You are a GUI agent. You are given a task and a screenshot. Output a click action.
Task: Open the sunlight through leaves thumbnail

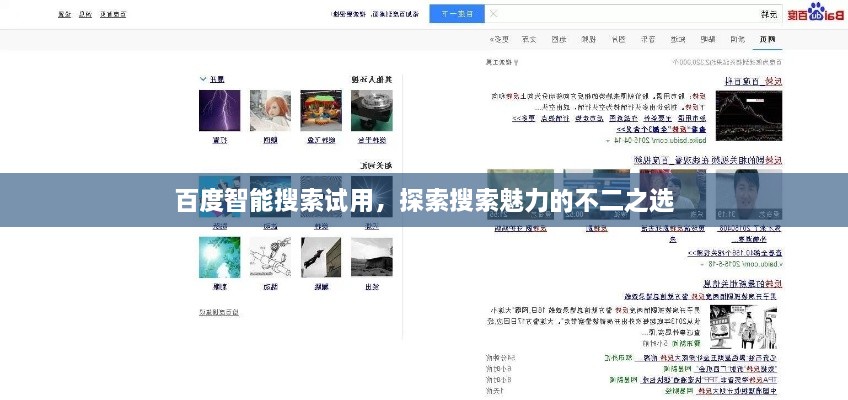click(x=220, y=257)
